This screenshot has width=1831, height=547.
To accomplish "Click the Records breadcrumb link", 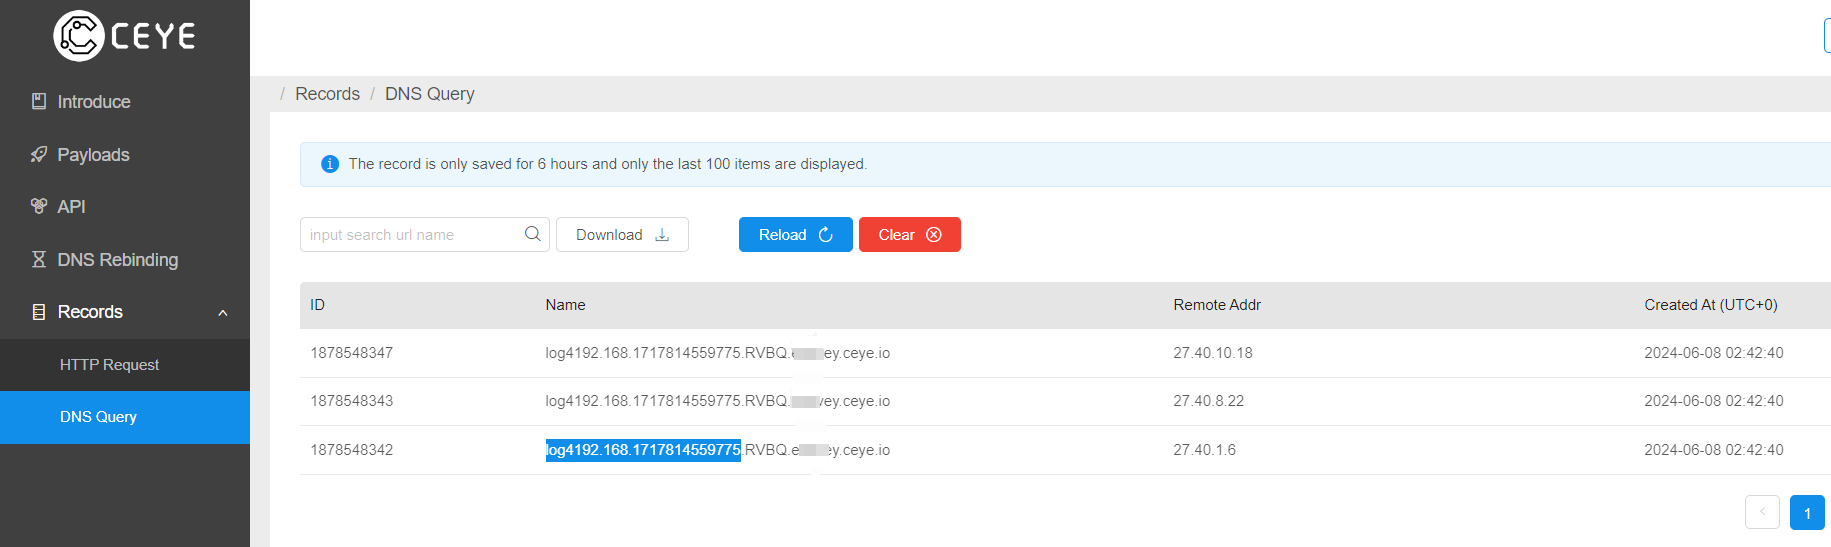I will tap(327, 94).
